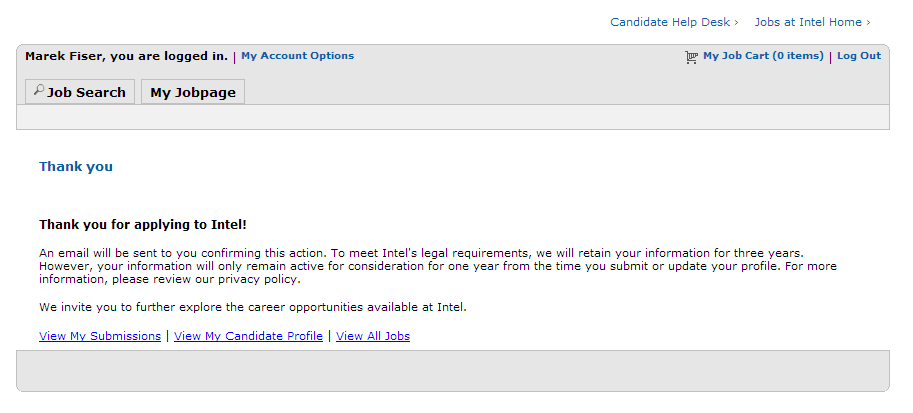913x413 pixels.
Task: Click the arrow after Jobs at Intel Home
Action: tap(868, 22)
